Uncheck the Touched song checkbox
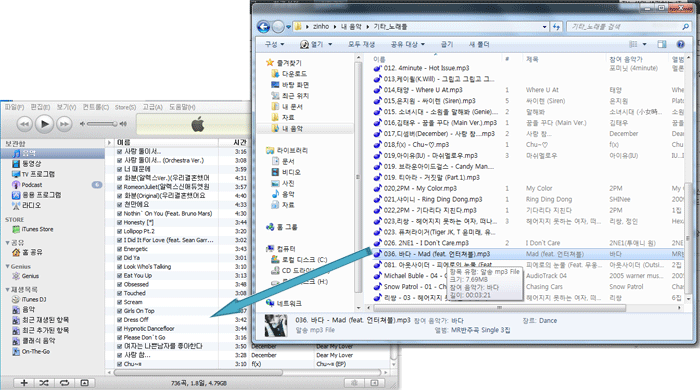700x390 pixels. (120, 293)
